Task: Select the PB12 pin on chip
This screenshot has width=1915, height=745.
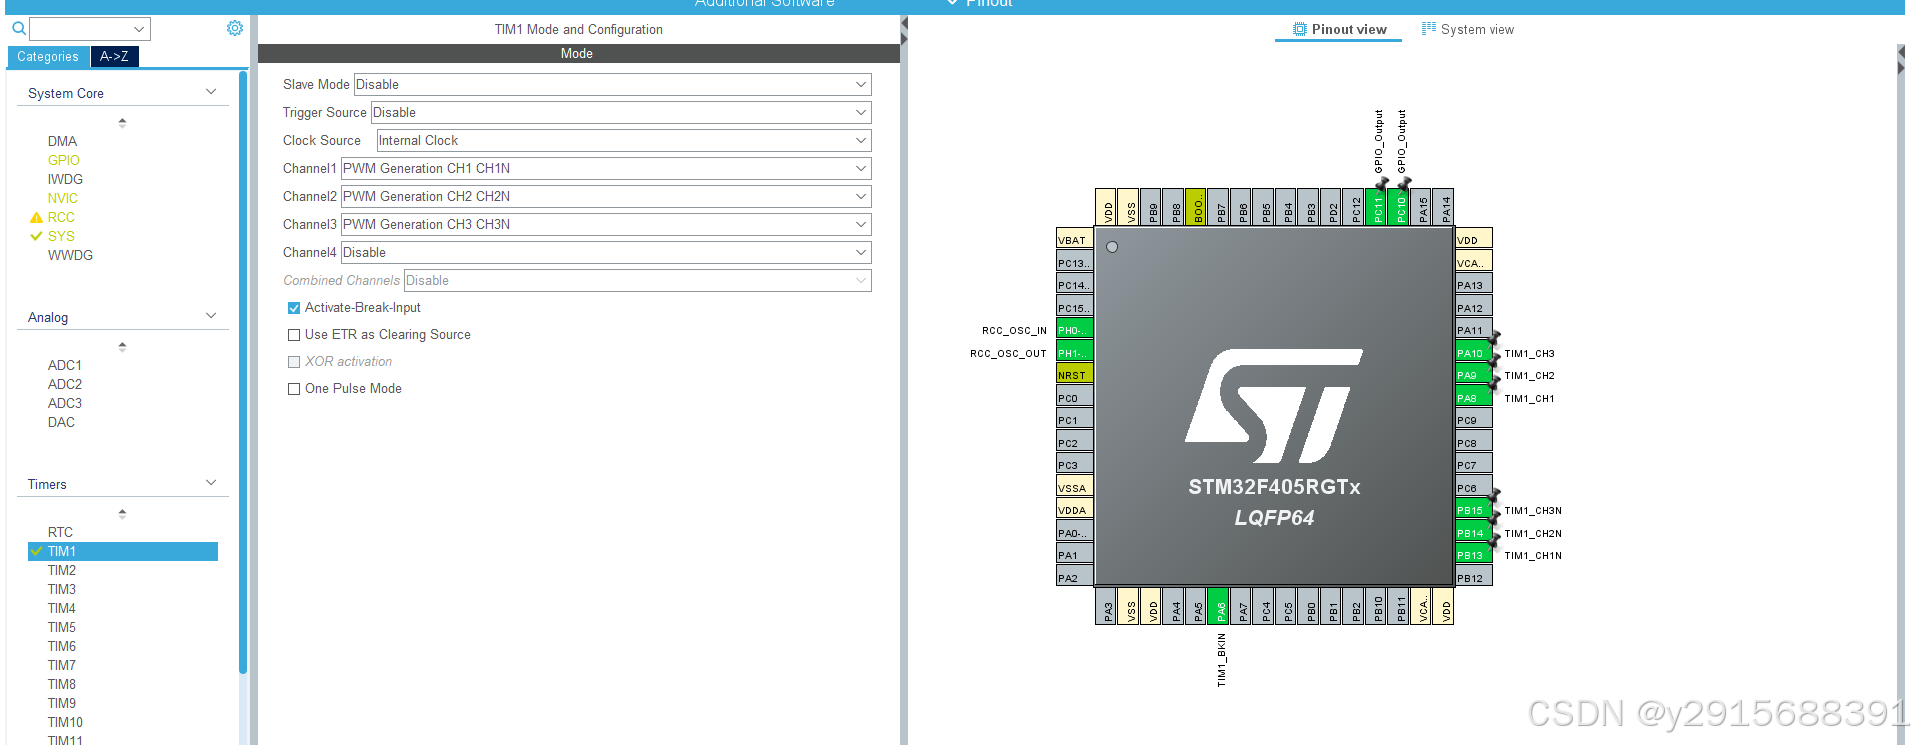Action: pyautogui.click(x=1474, y=577)
